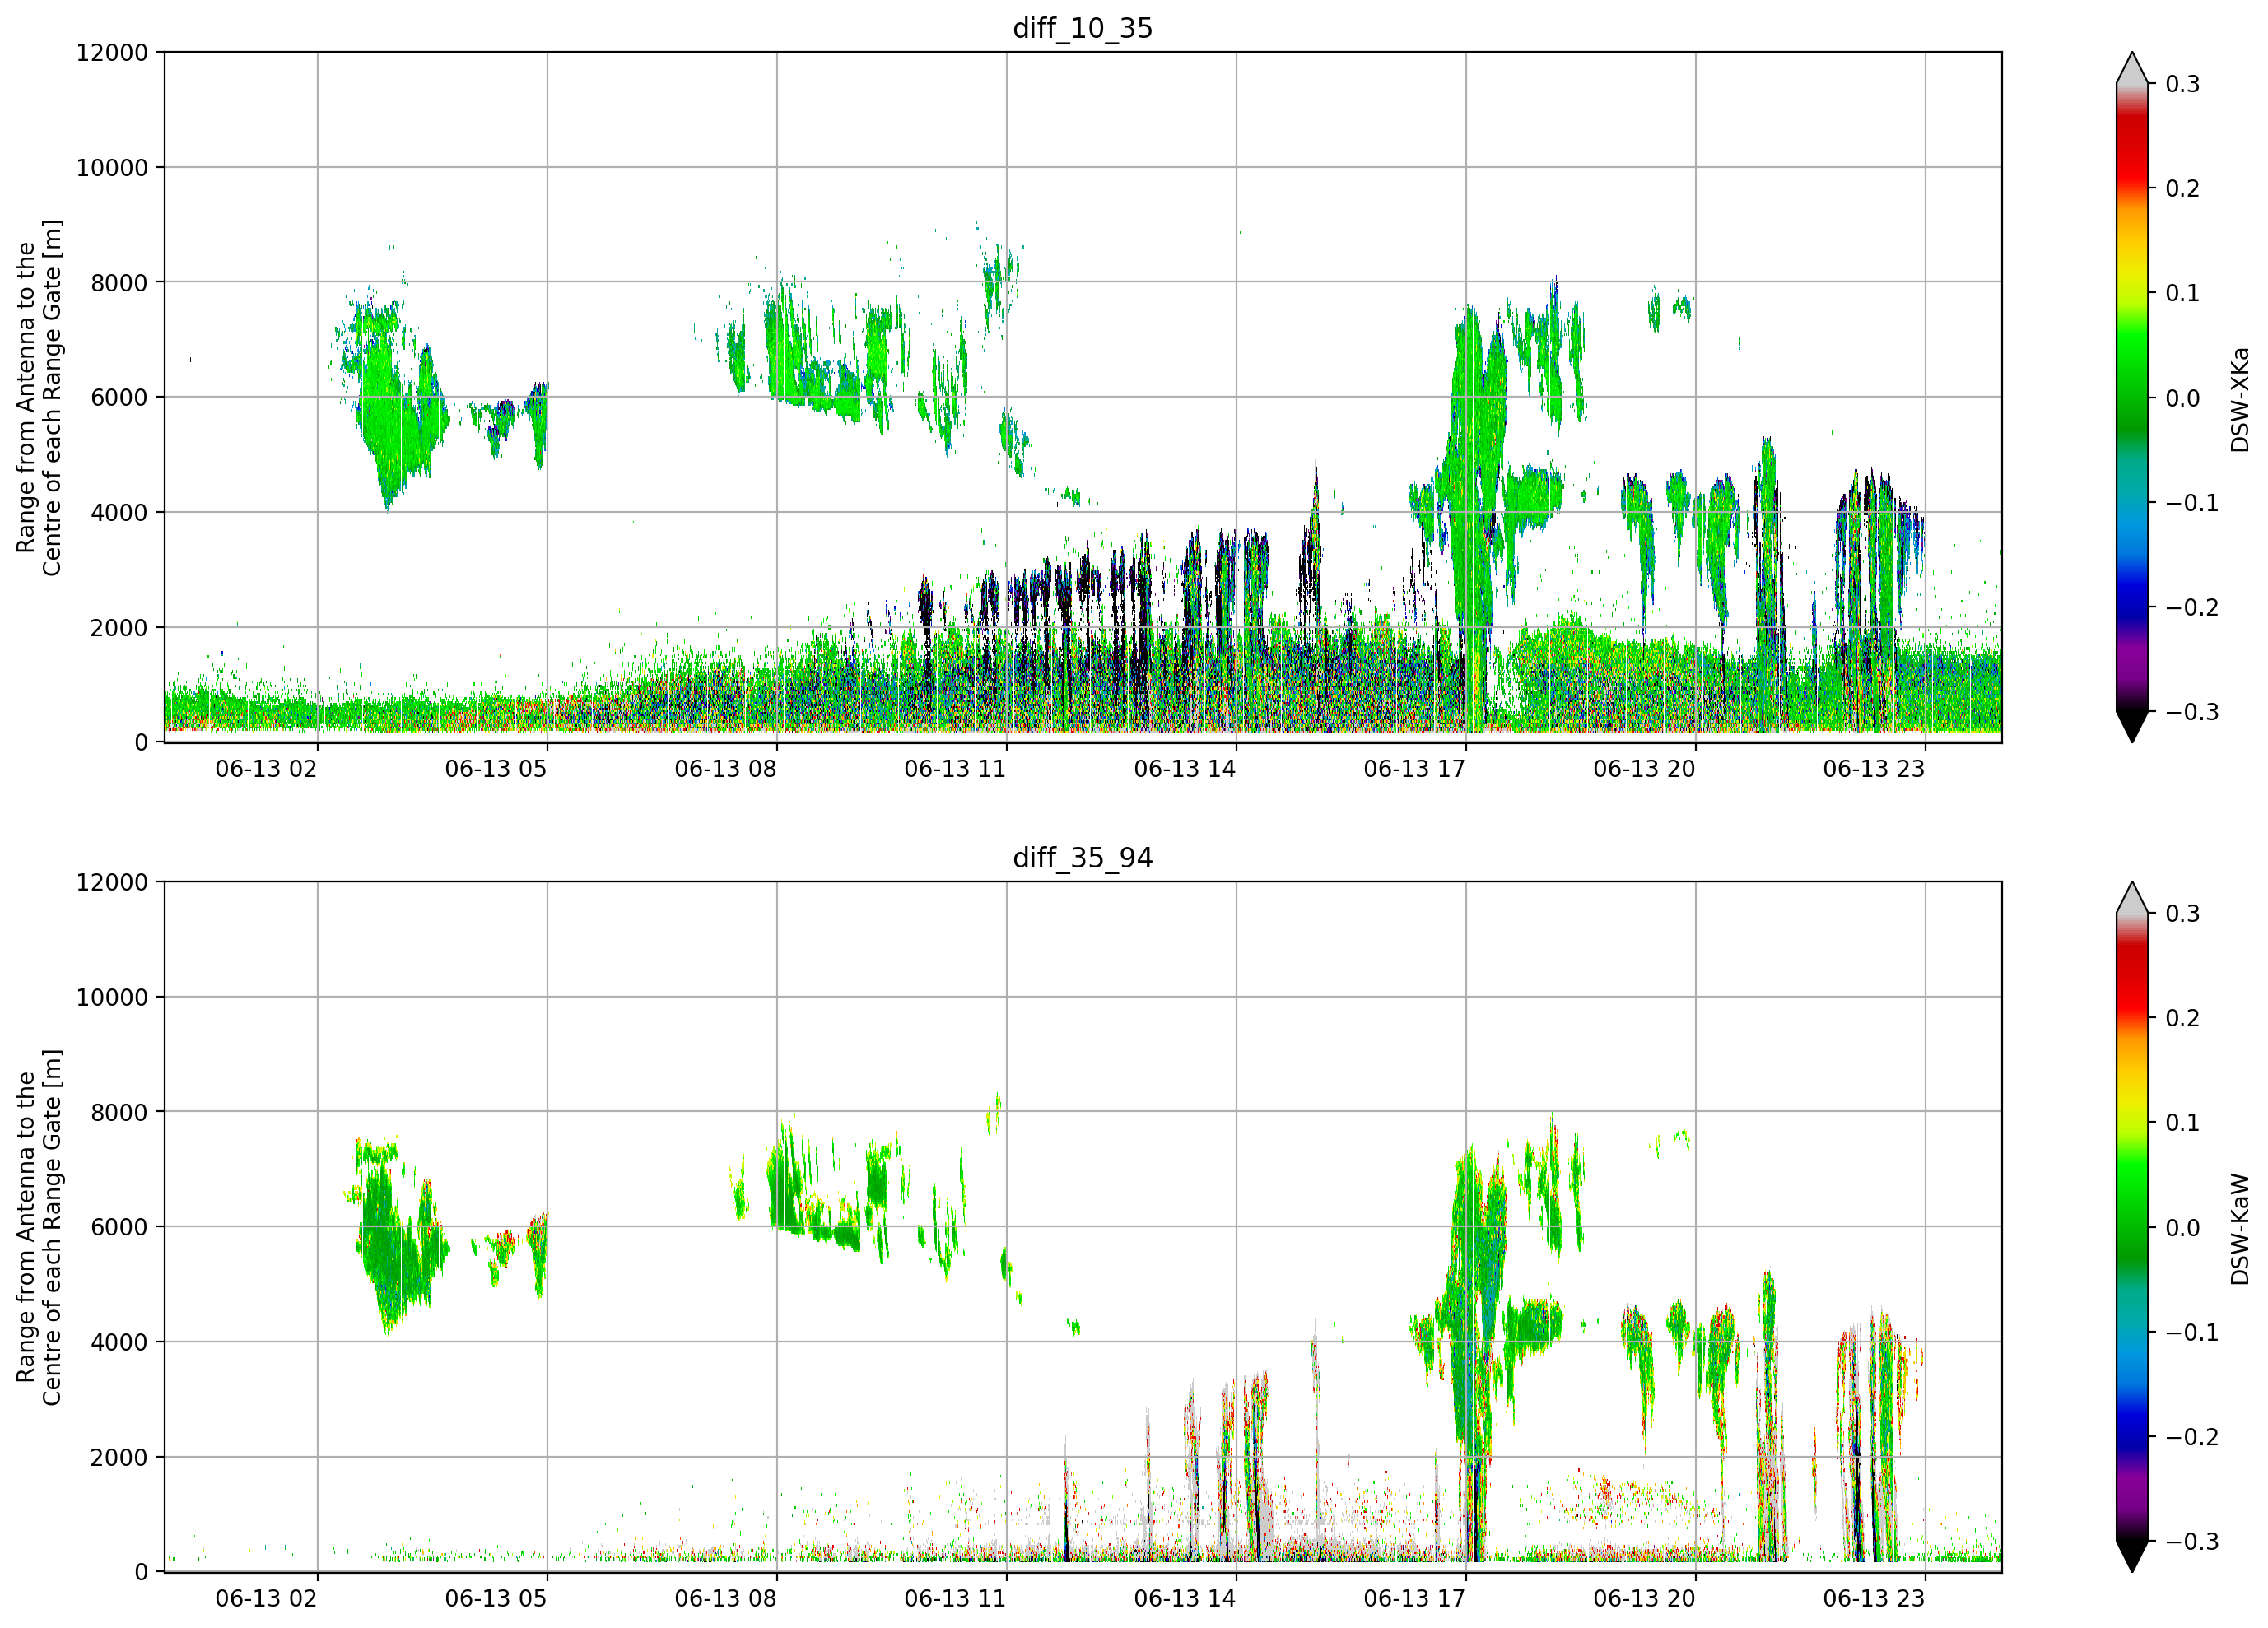Click the −0.2 tick on DSW-KaW colorbar
The width and height of the screenshot is (2268, 1628).
click(2192, 1438)
